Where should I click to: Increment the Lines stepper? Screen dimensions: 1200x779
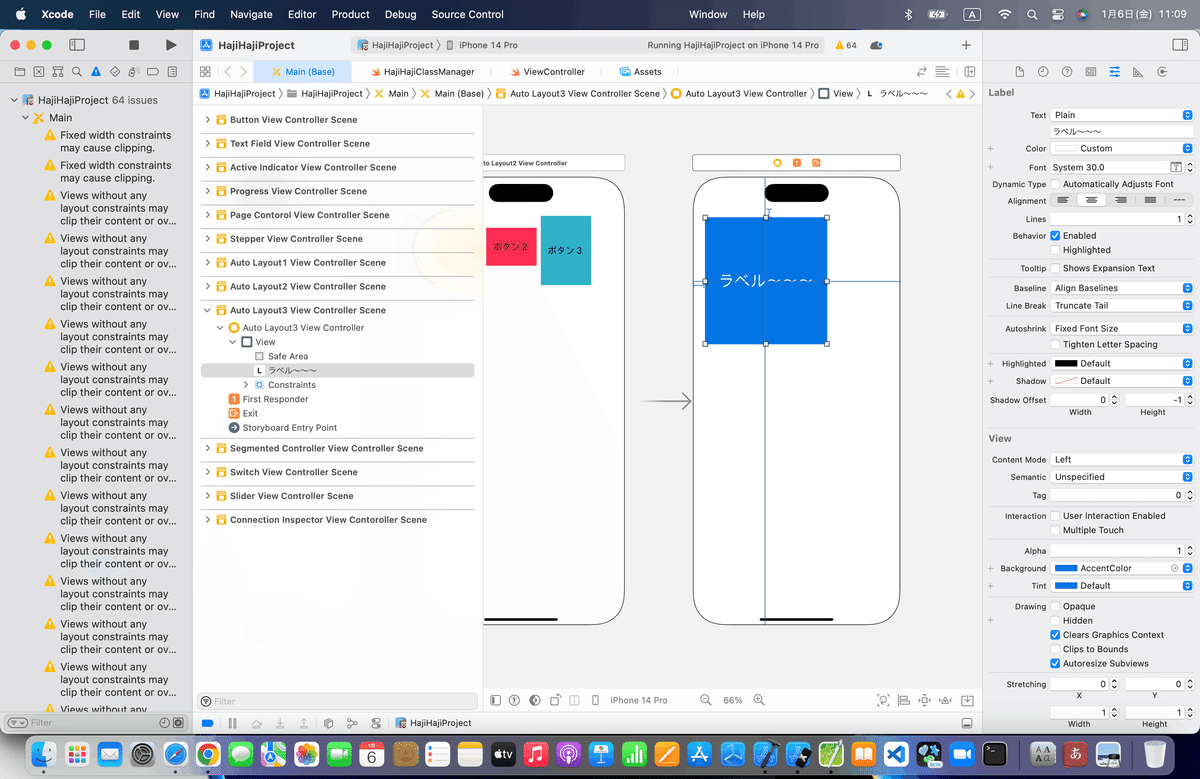pyautogui.click(x=1188, y=216)
